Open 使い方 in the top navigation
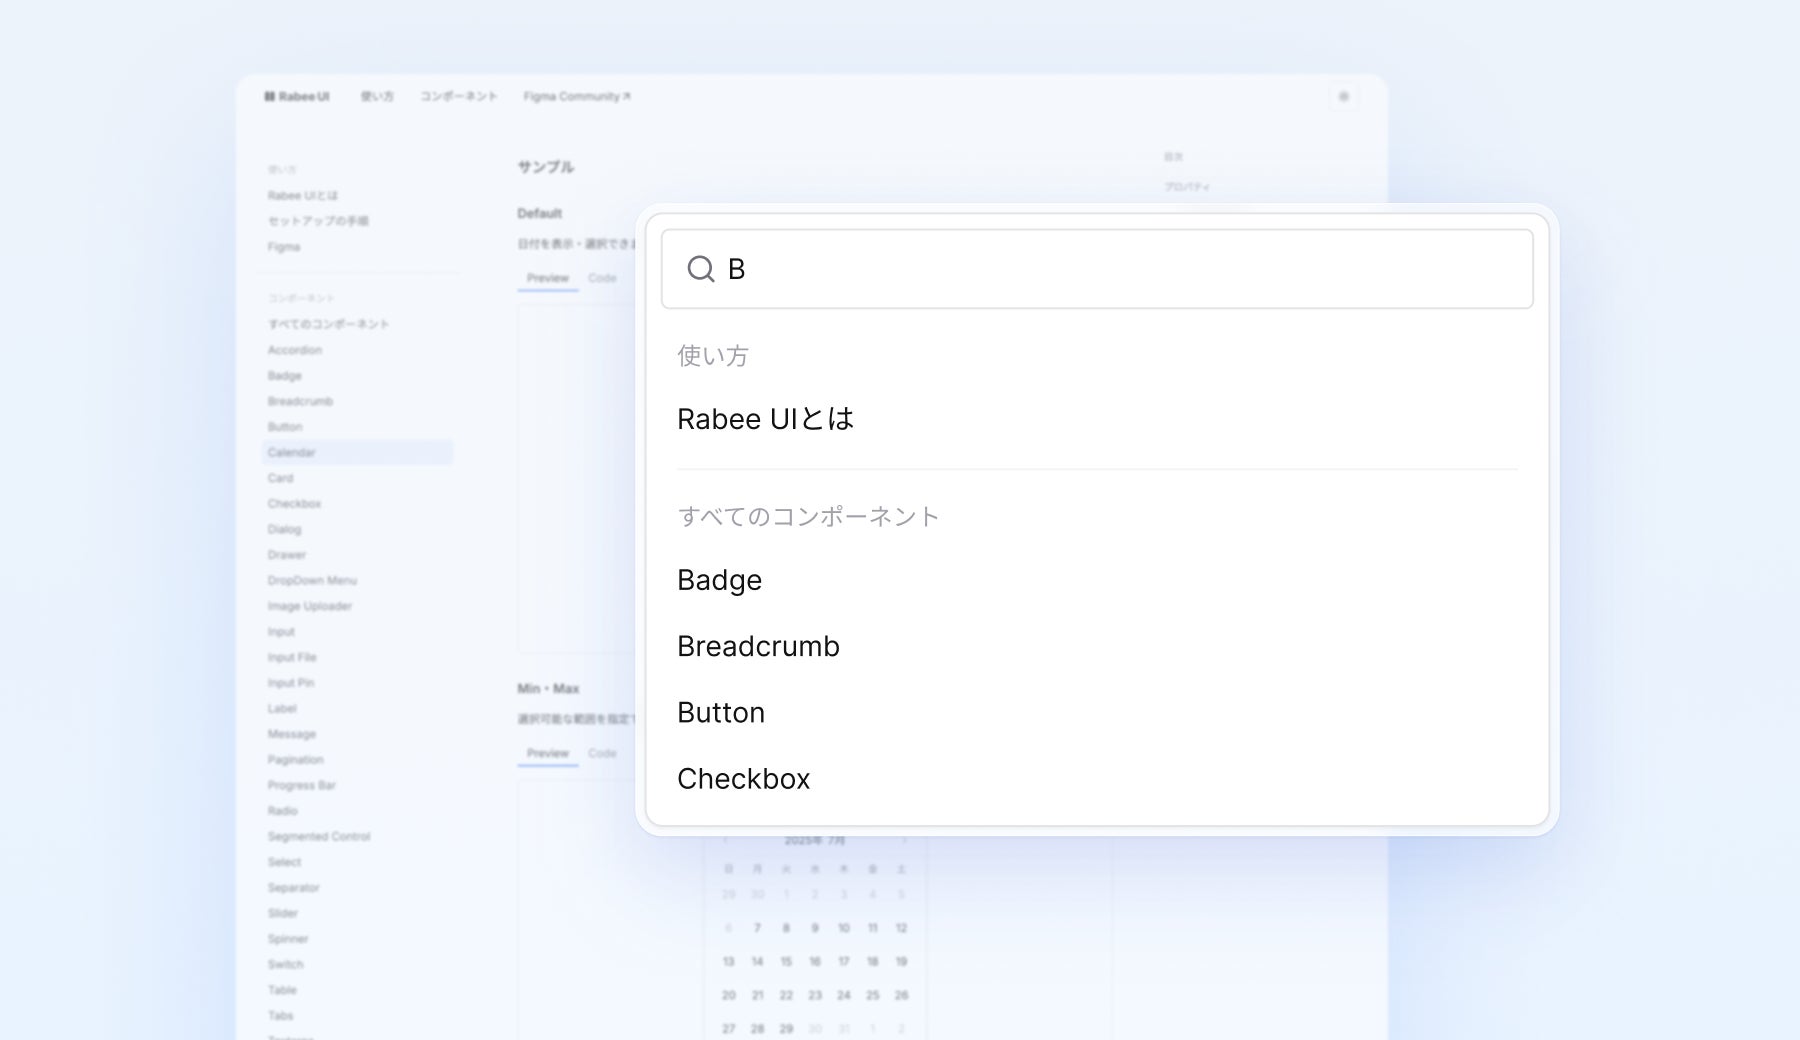 point(377,97)
